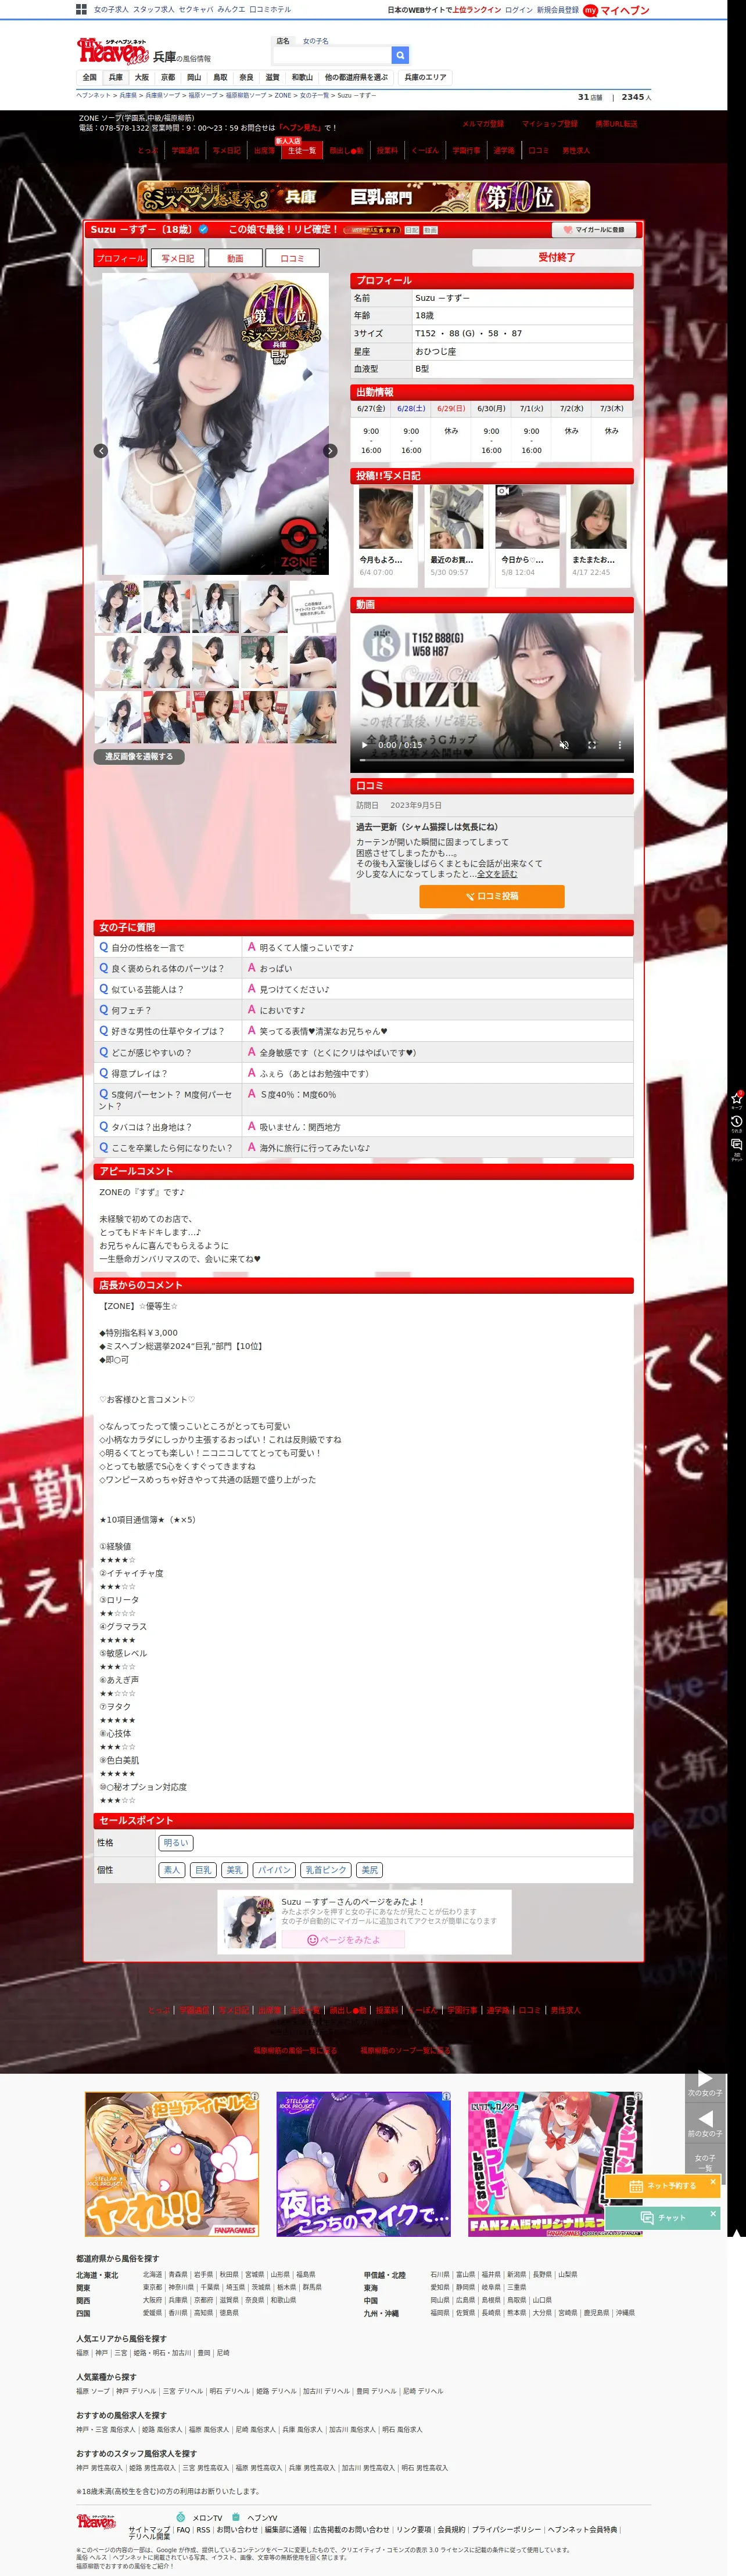Switch to the 口コミ tab
Screen dimensions: 746x2576
click(x=292, y=258)
